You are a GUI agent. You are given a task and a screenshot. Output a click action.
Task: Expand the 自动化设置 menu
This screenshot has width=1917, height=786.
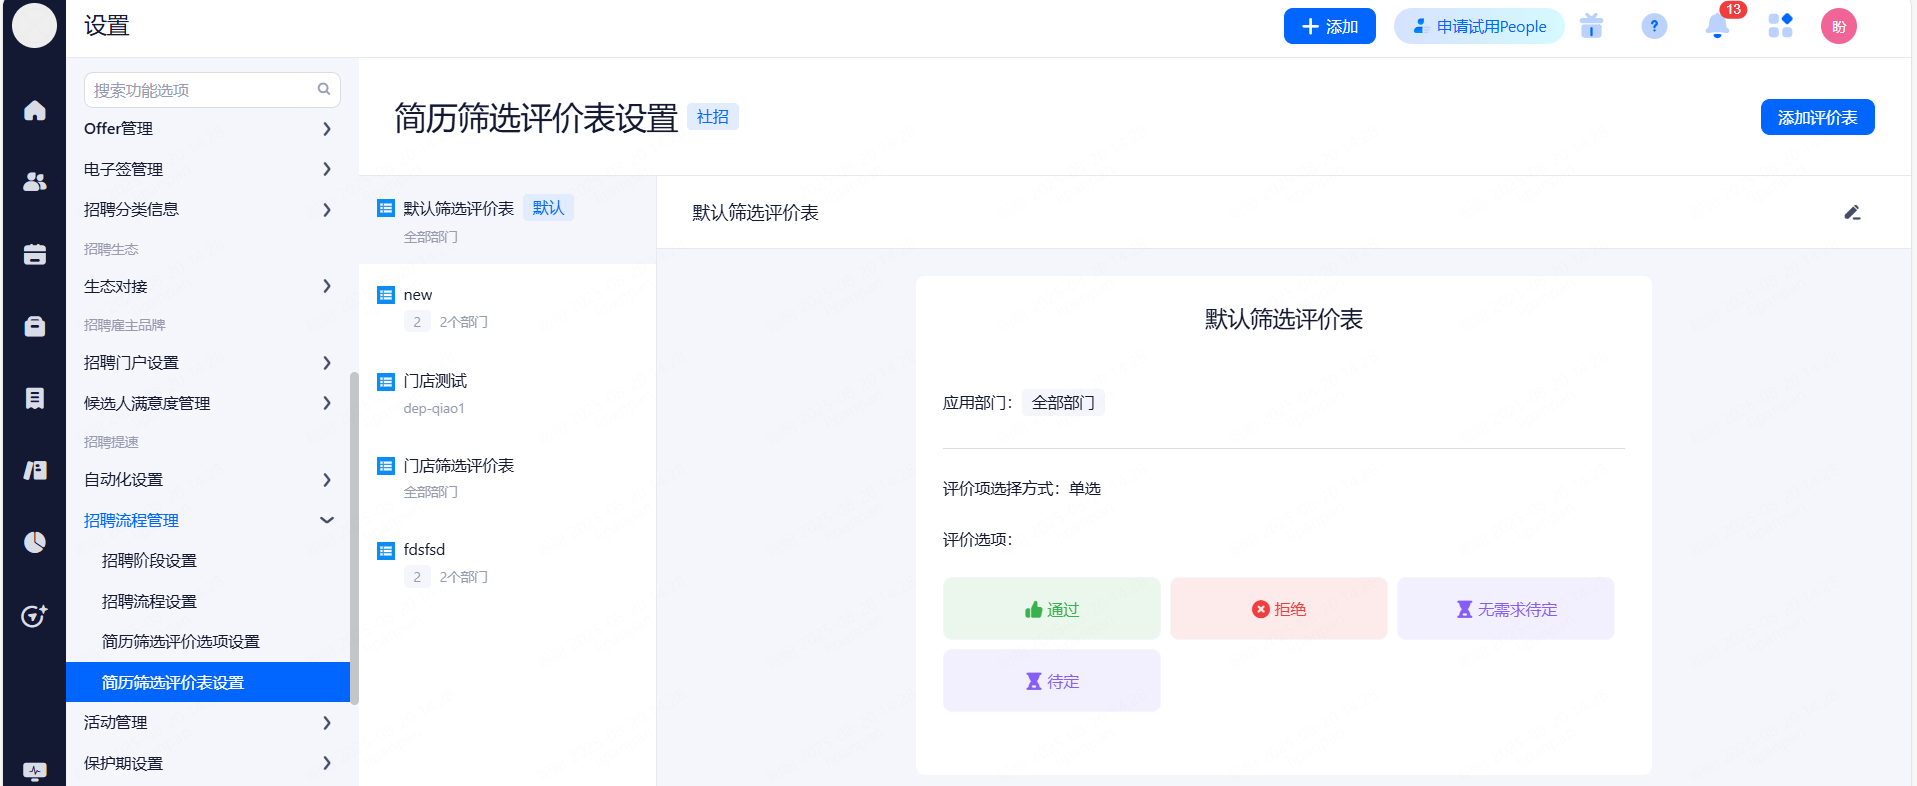pos(208,480)
